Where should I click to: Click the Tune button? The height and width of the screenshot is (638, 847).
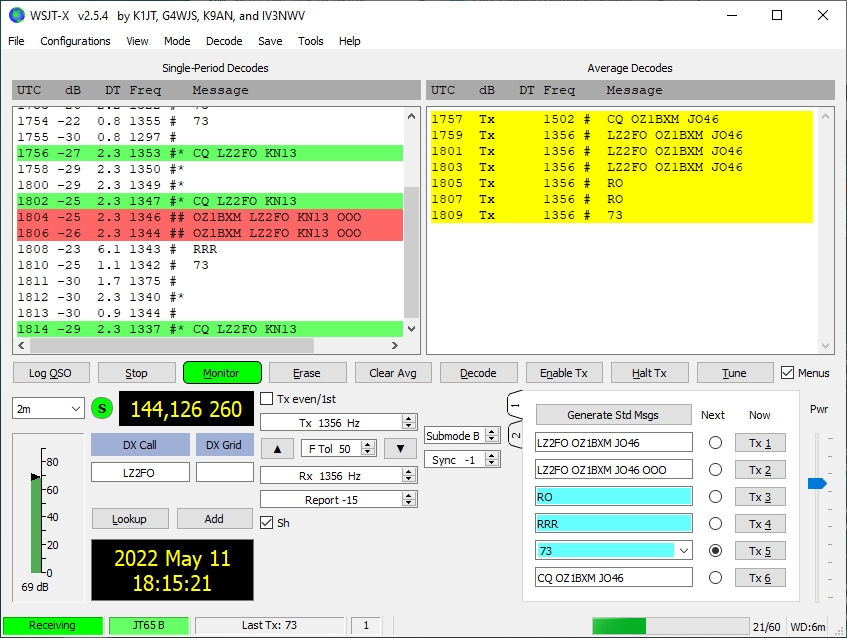coord(735,373)
